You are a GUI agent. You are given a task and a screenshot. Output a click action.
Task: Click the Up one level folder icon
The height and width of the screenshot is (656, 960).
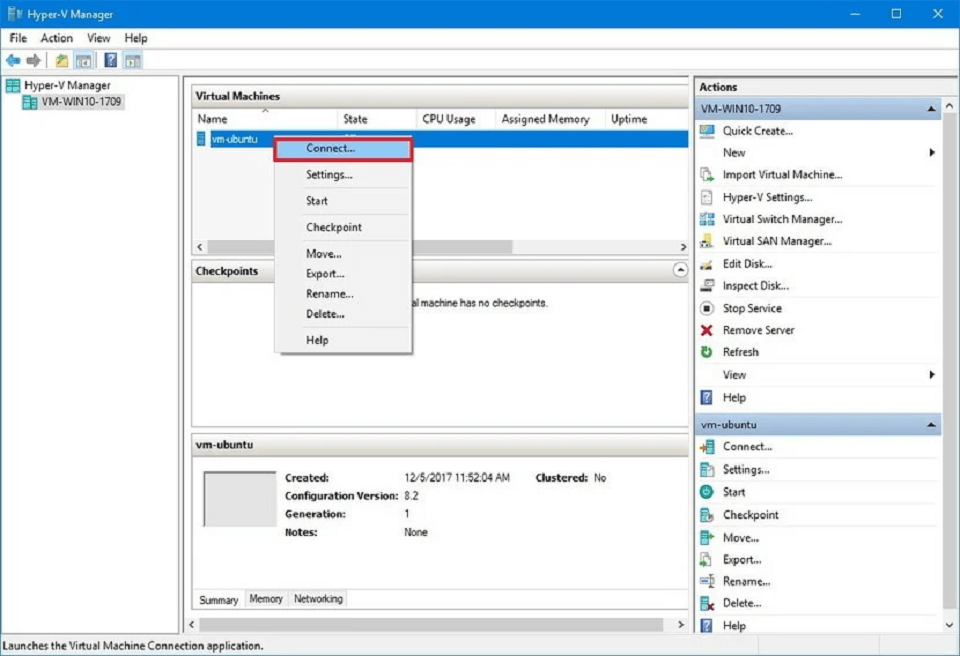62,60
